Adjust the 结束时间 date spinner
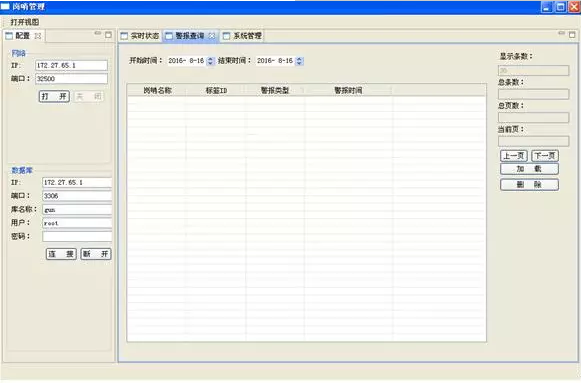This screenshot has height=383, width=581. (x=299, y=61)
